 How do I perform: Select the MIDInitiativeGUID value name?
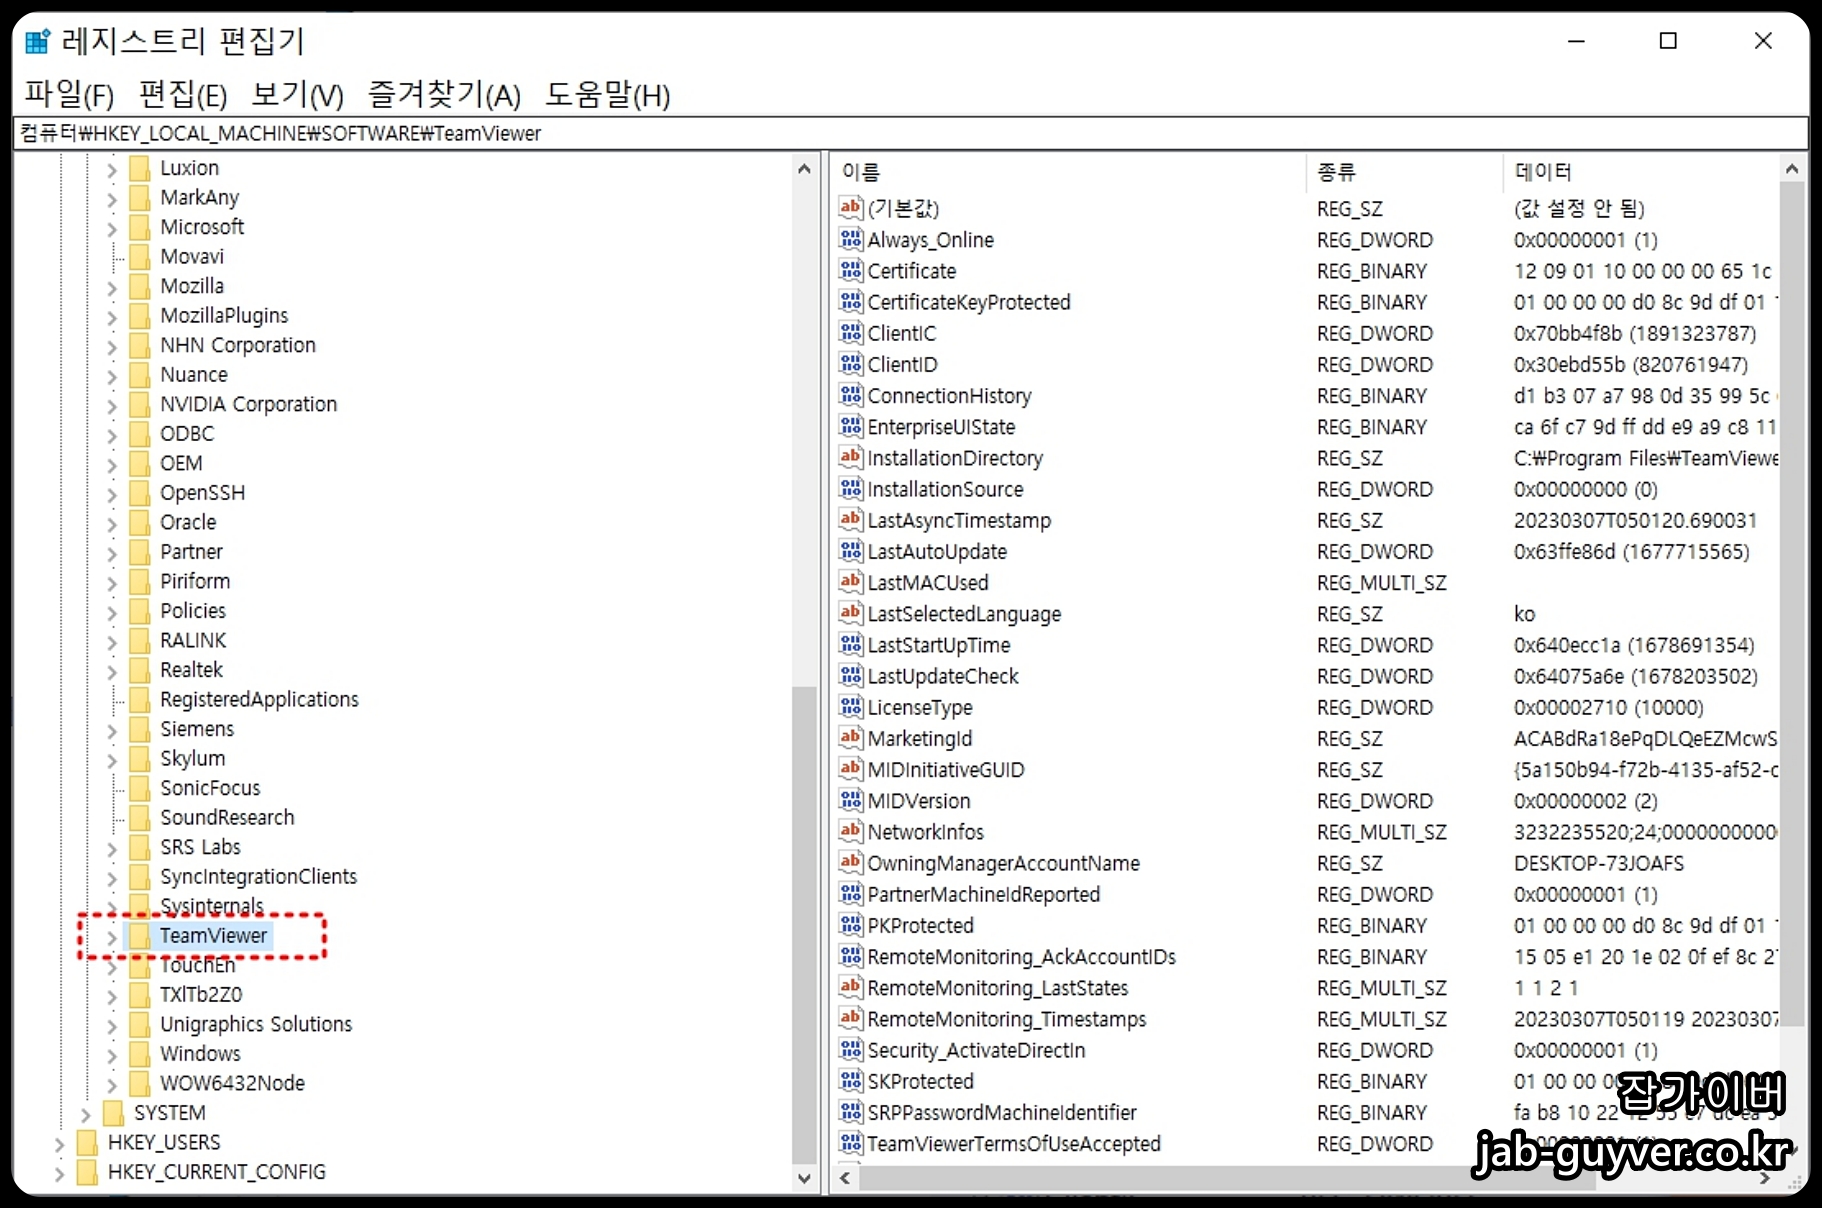pos(946,770)
